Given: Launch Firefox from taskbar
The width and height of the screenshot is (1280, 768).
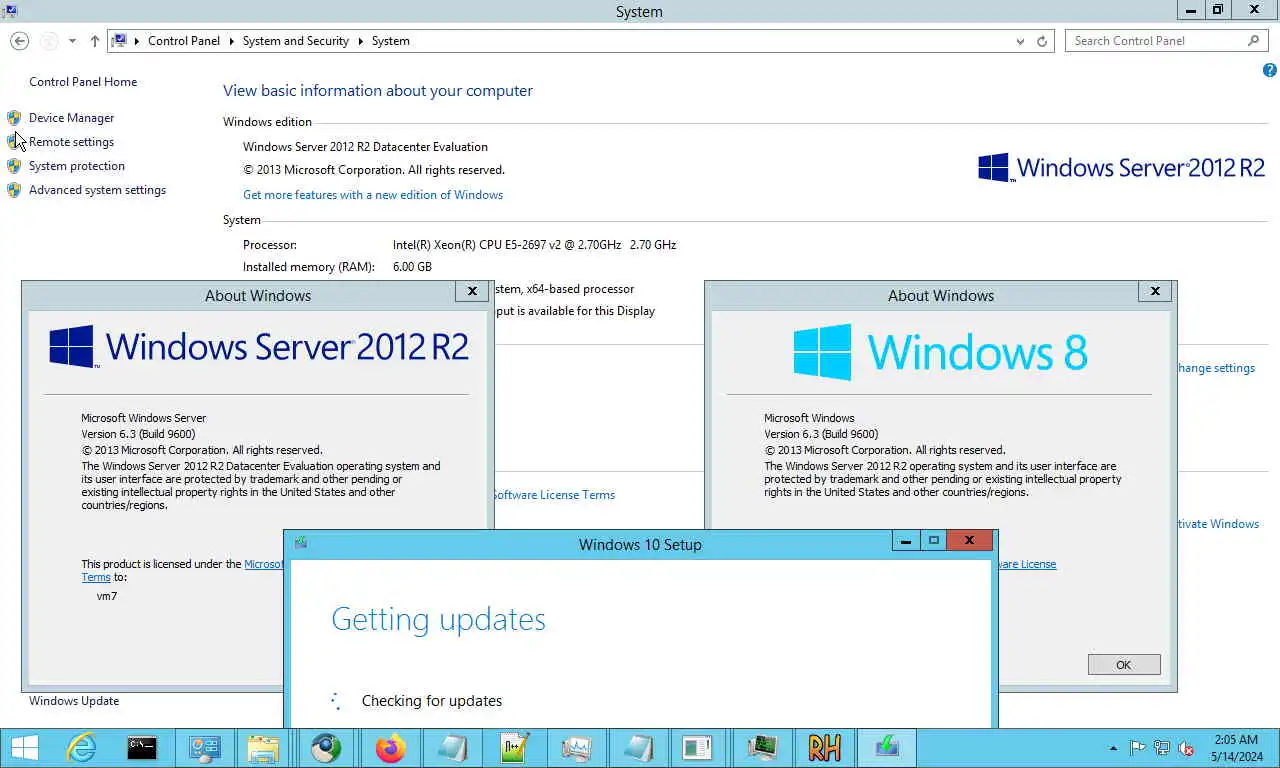Looking at the screenshot, I should [x=390, y=748].
